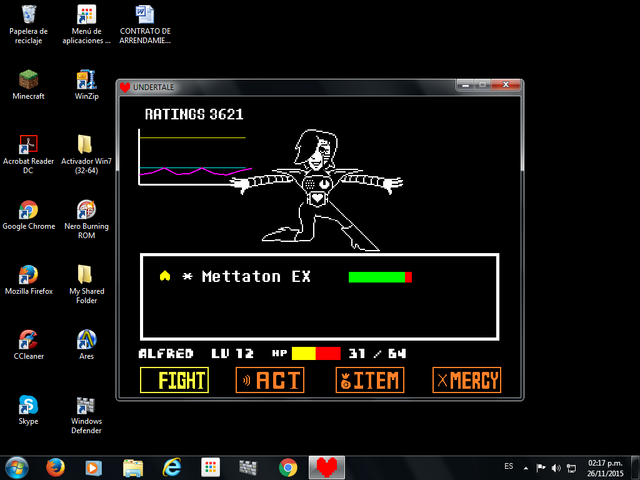Select Acrobat Reader DC desktop icon
The width and height of the screenshot is (640, 480).
point(29,154)
